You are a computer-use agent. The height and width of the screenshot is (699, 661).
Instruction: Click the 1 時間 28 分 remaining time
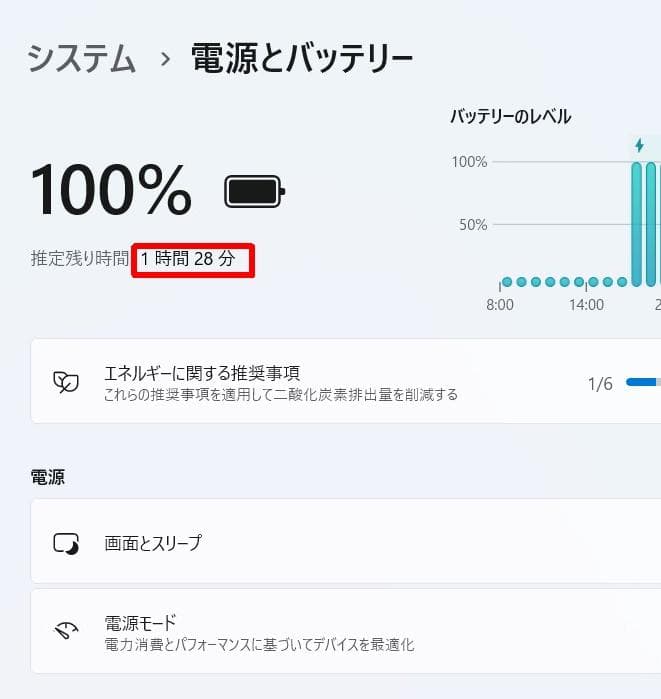point(188,259)
